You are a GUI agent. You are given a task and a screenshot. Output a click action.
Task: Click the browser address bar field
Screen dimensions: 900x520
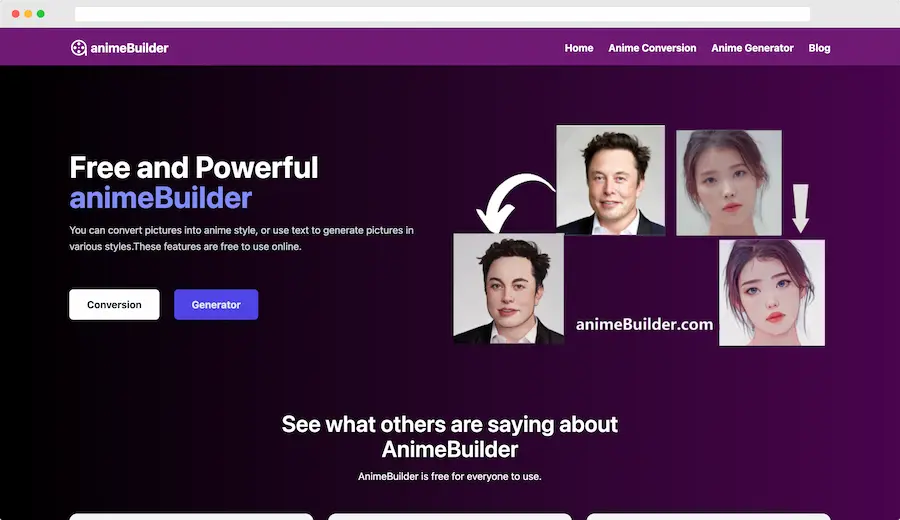point(442,14)
